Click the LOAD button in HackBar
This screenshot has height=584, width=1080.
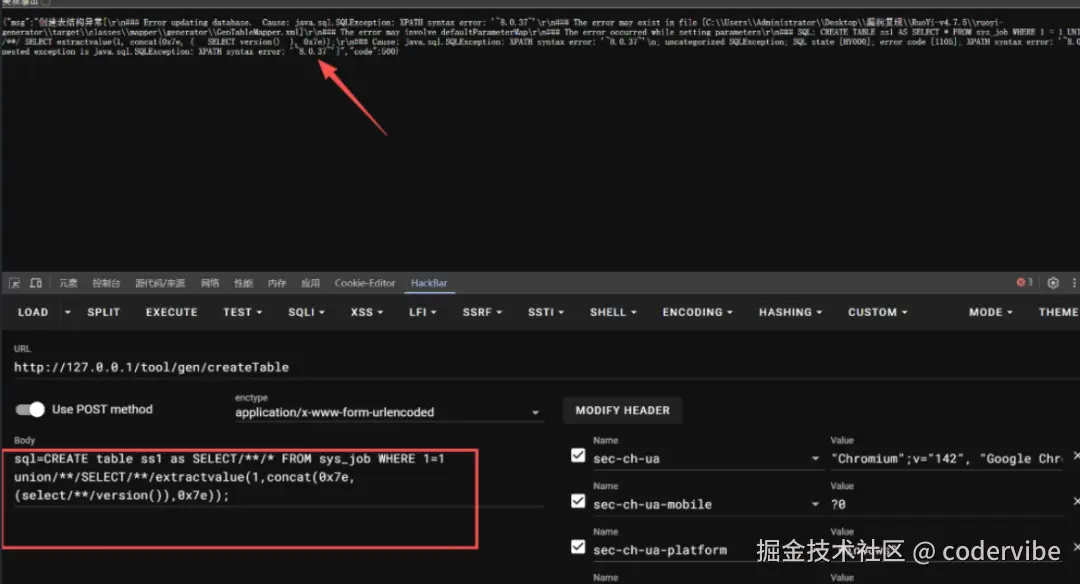[x=33, y=312]
